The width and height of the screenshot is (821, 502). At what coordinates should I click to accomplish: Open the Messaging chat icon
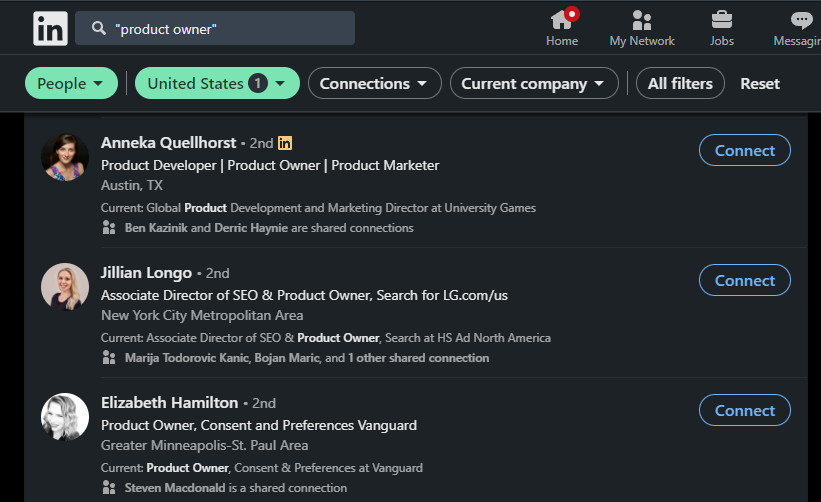801,20
